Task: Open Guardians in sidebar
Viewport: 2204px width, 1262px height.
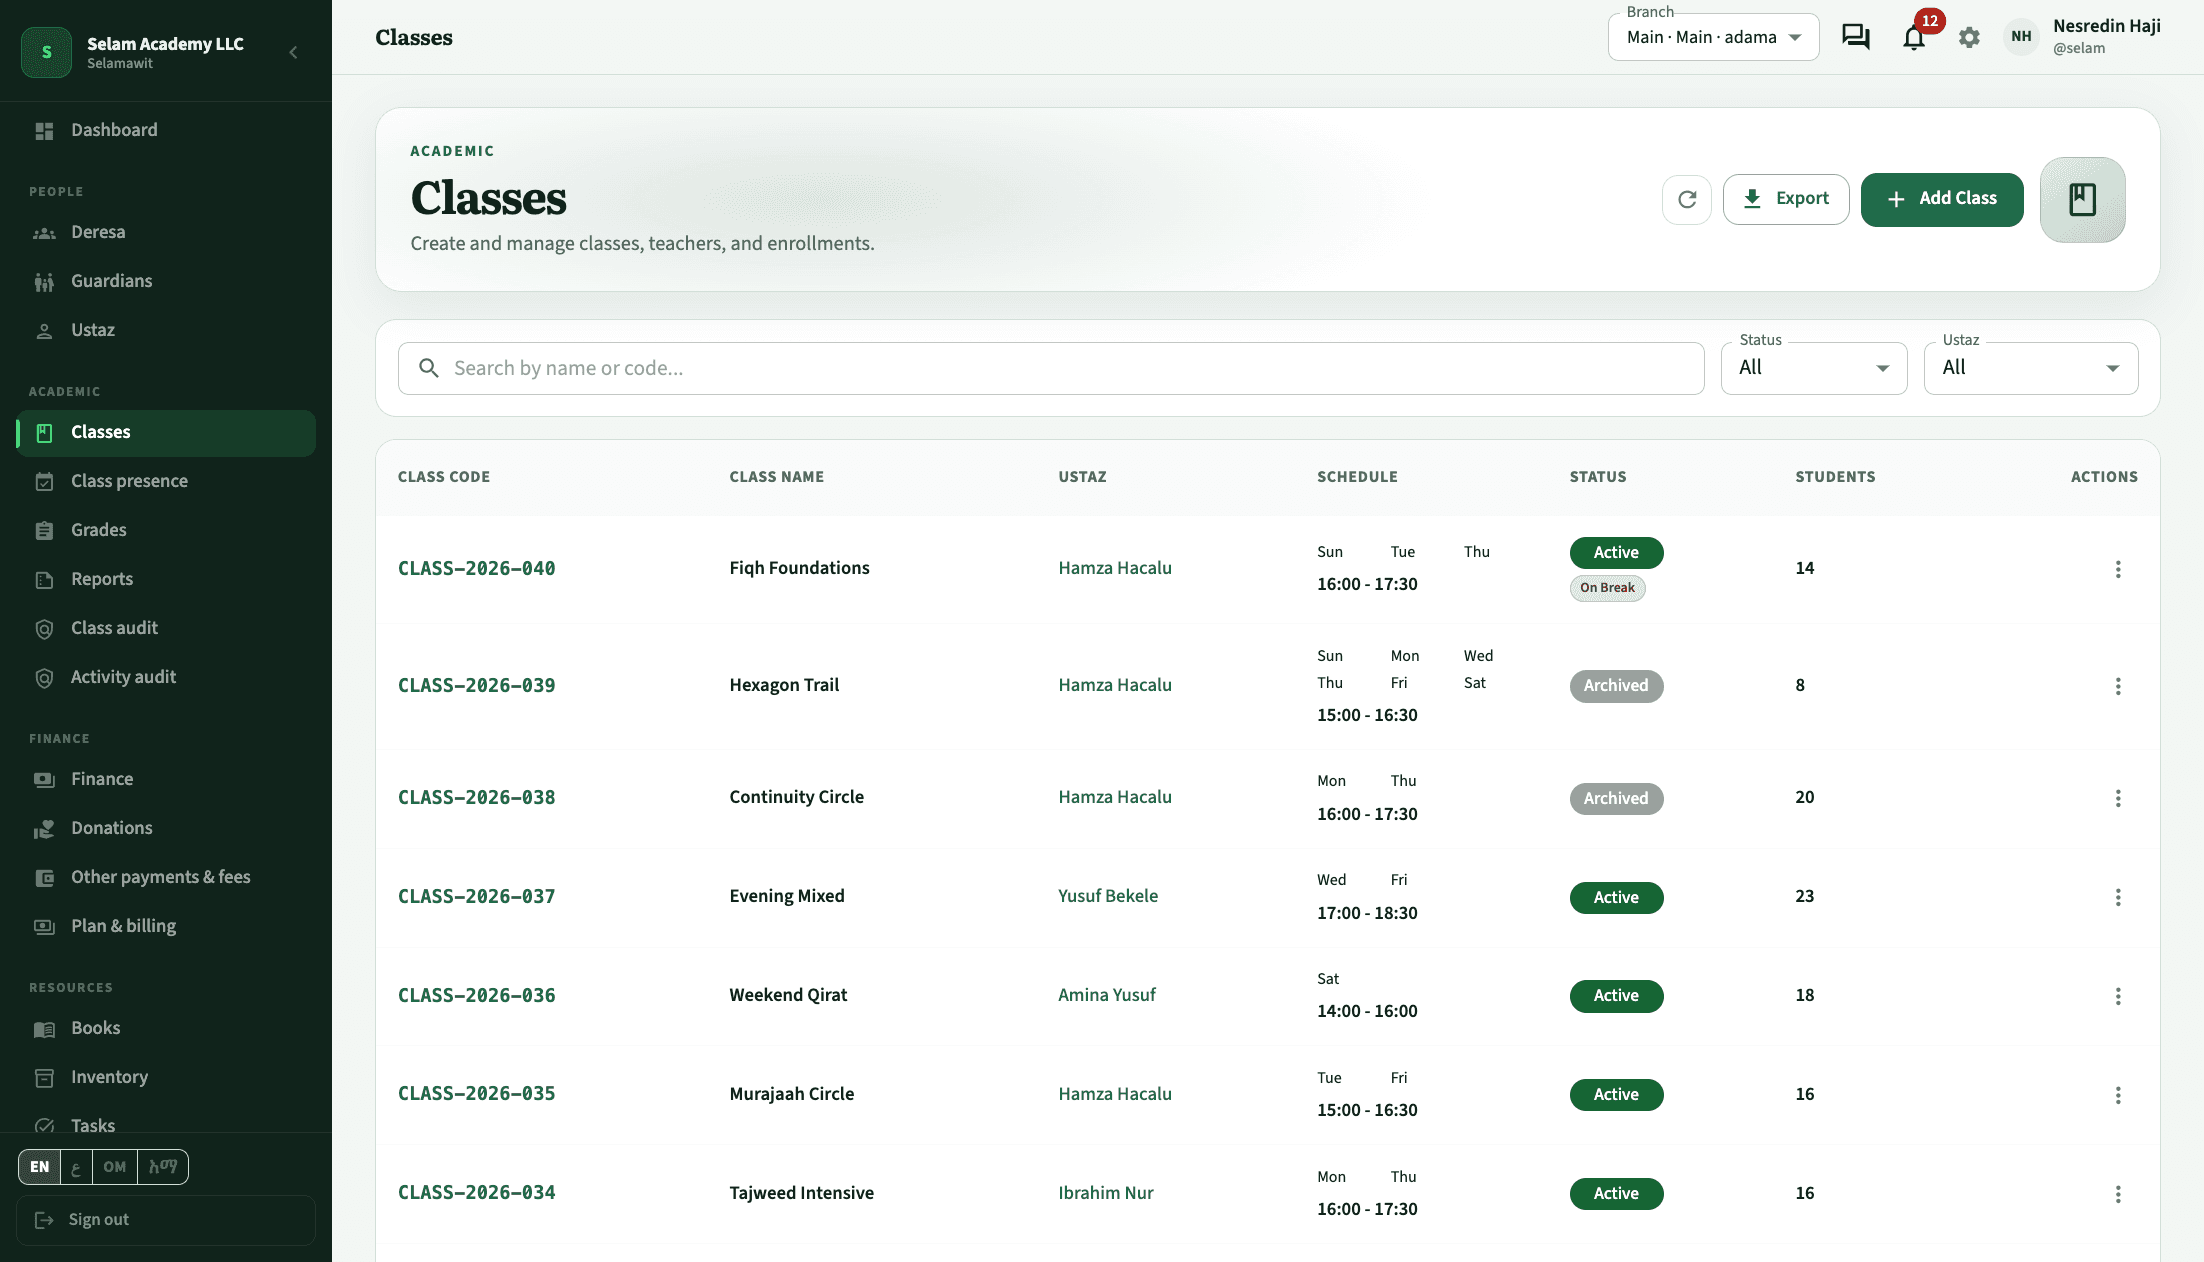Action: point(166,281)
